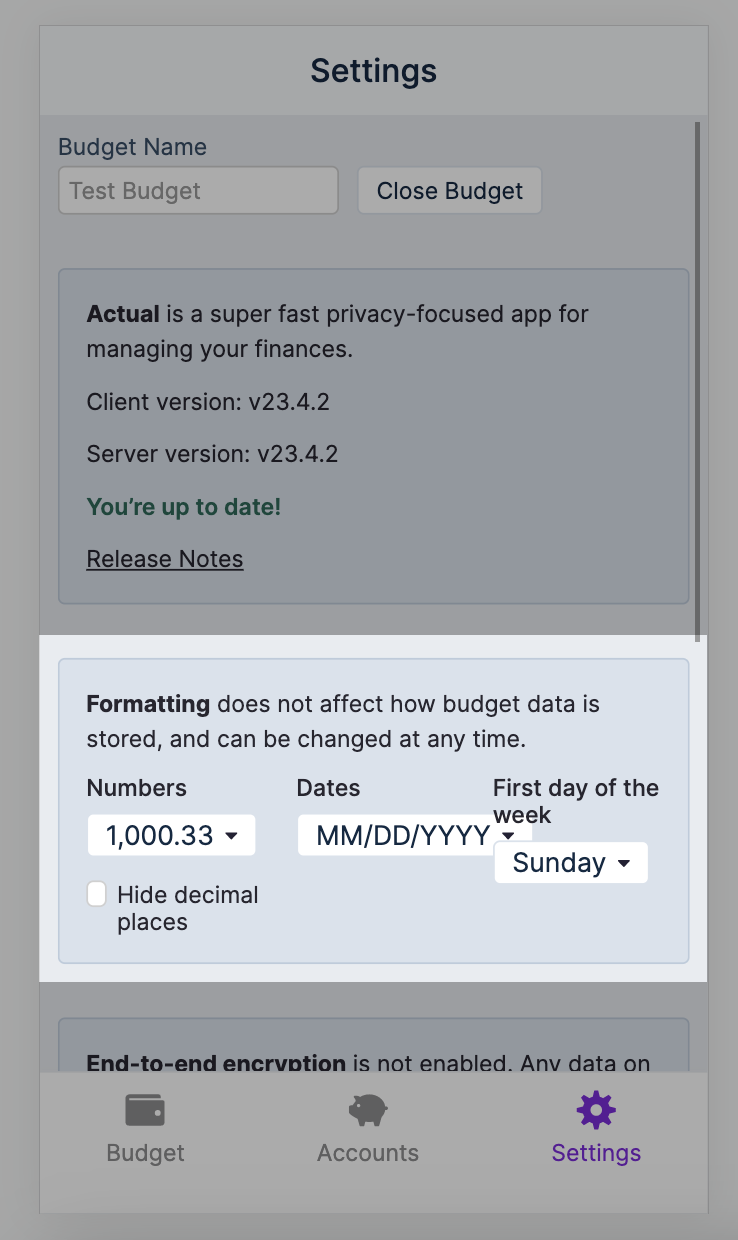Switch to the Accounts tab
738x1240 pixels.
[x=367, y=1152]
